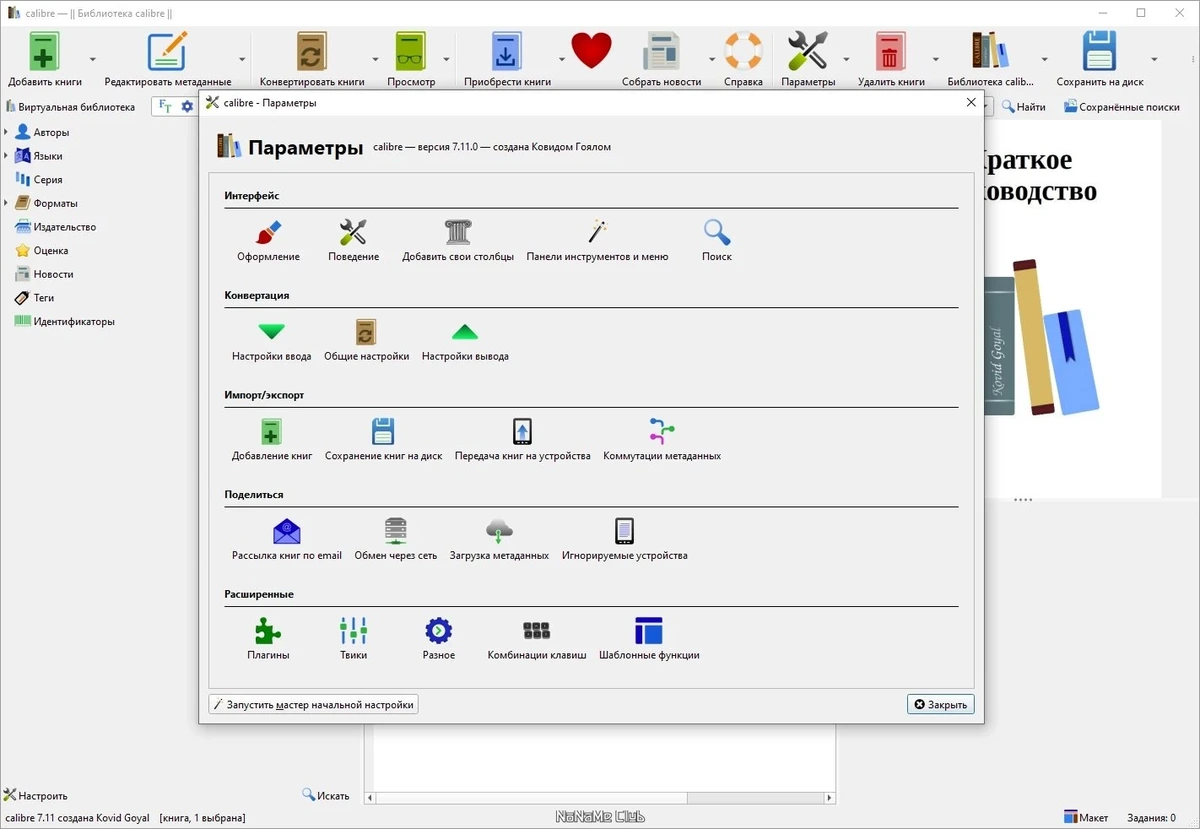1200x829 pixels.
Task: Click Редактировать метаданные toolbar button
Action: (x=167, y=59)
